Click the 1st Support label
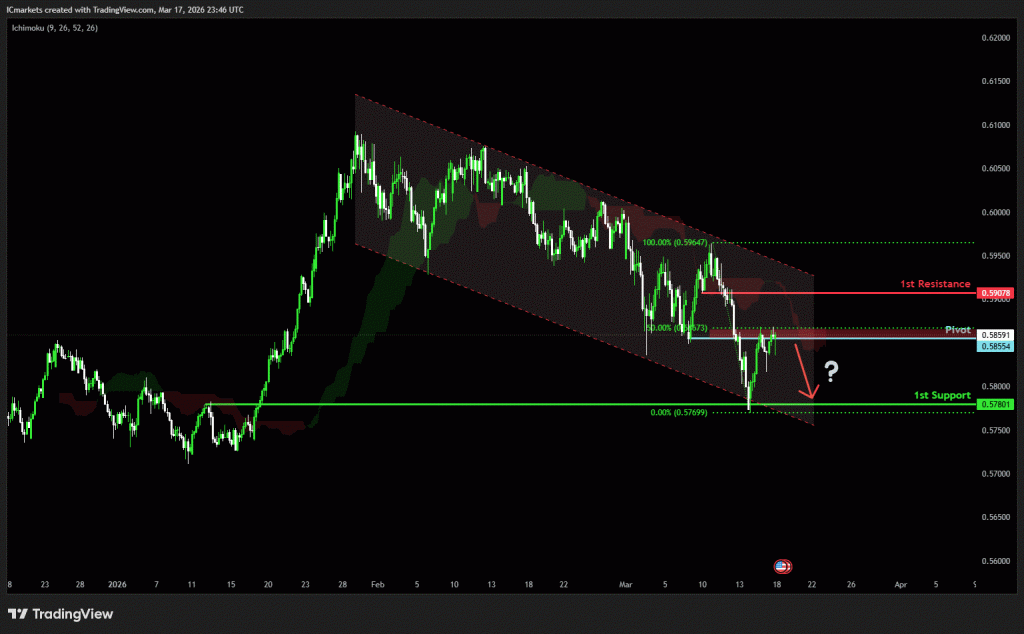The image size is (1024, 634). (942, 395)
